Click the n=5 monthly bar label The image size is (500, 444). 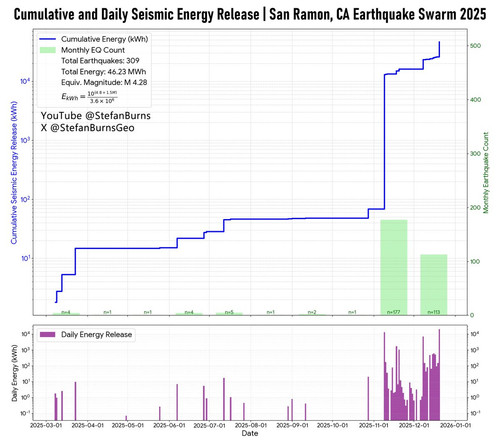pos(229,312)
